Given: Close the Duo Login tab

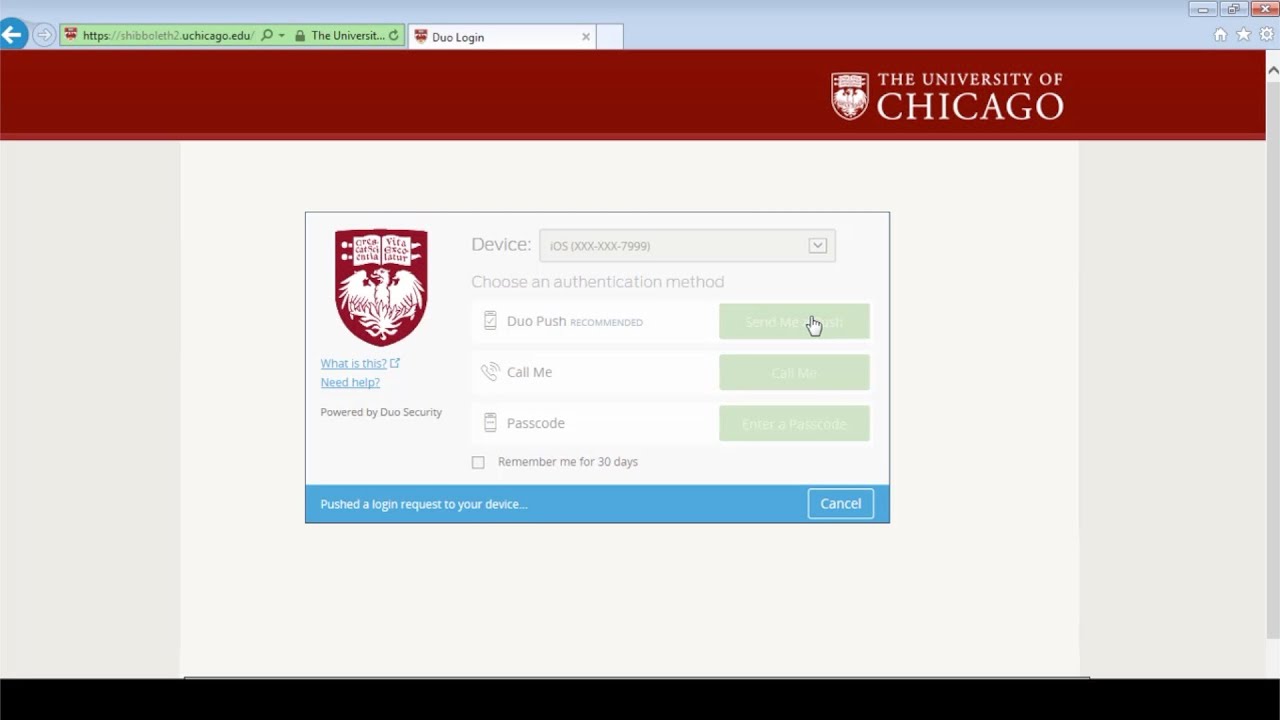Looking at the screenshot, I should coord(586,37).
